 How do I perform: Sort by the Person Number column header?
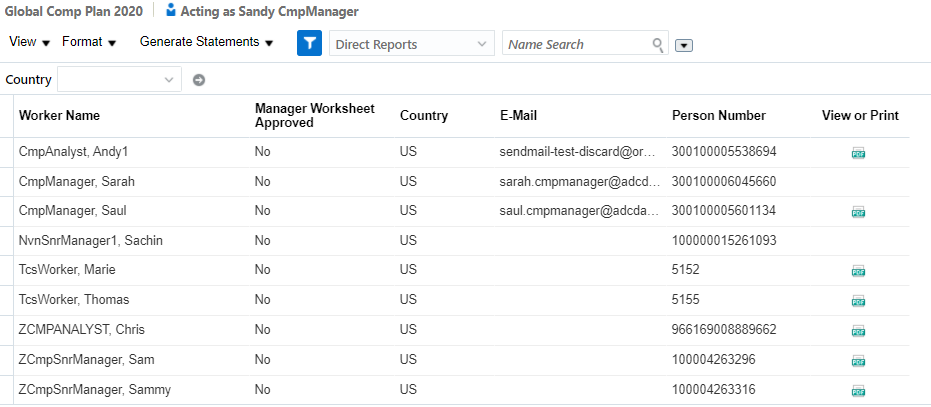tap(718, 115)
